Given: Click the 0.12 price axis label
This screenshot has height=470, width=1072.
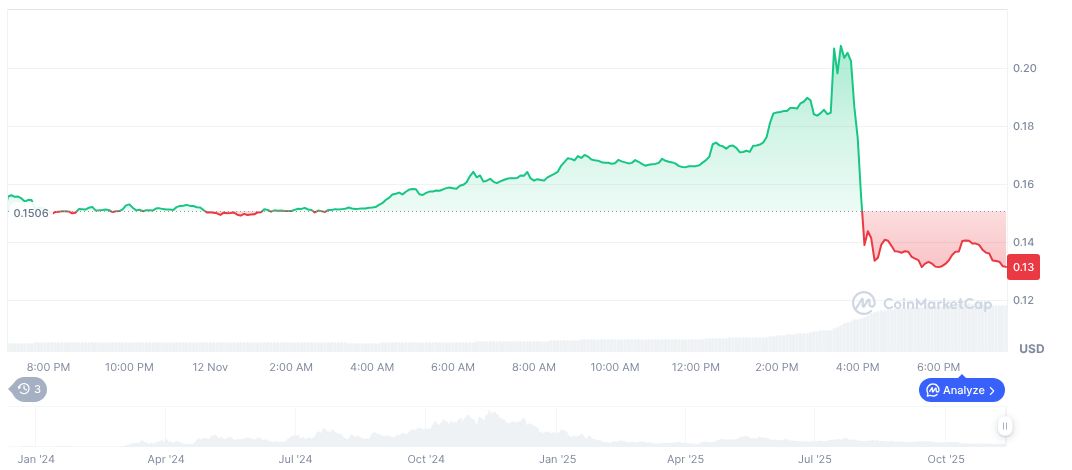Looking at the screenshot, I should pyautogui.click(x=1024, y=300).
